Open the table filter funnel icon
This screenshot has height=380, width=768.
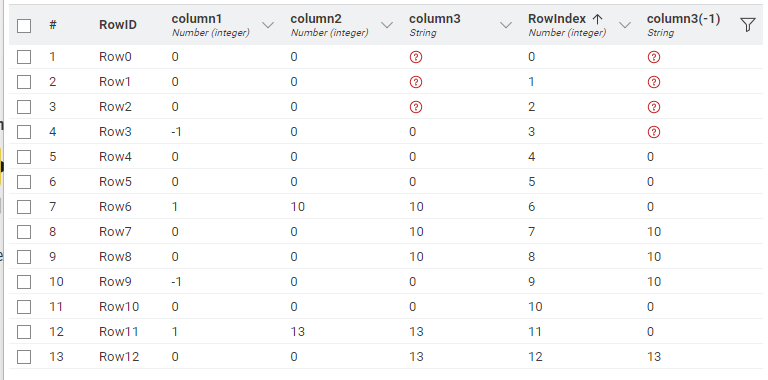(747, 24)
